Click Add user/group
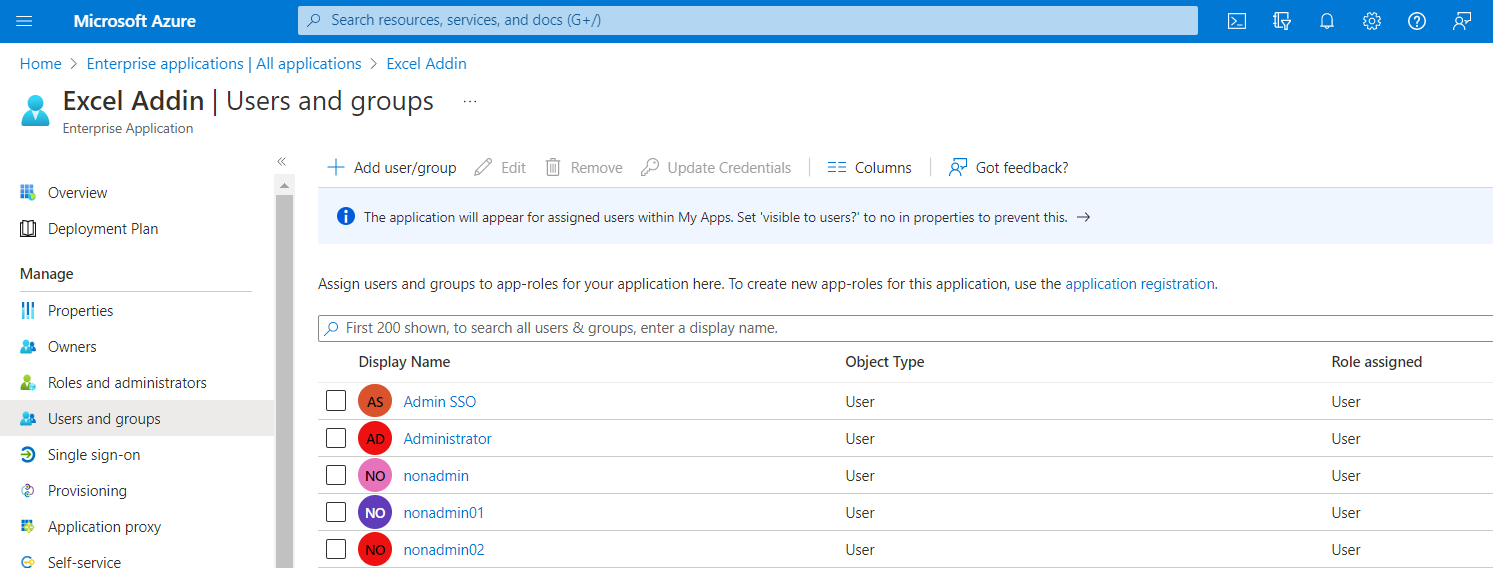Screen dimensions: 1493x568 click(392, 168)
